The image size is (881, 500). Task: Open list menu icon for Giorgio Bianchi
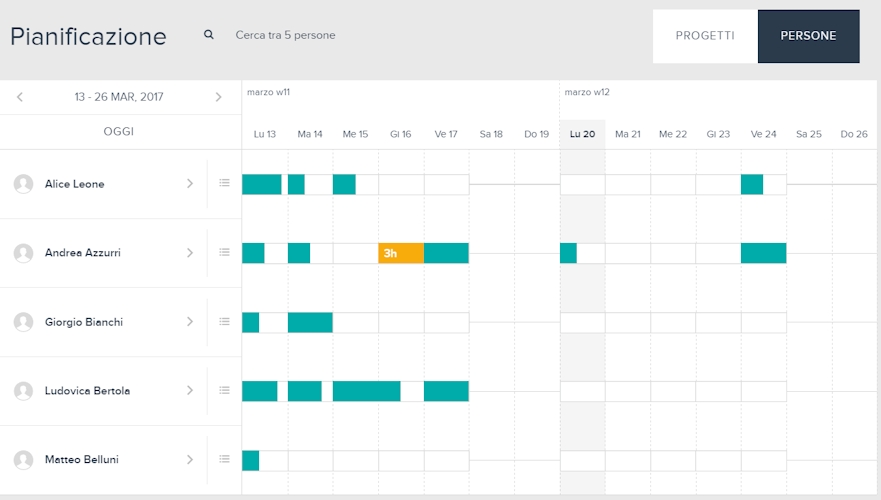[224, 321]
